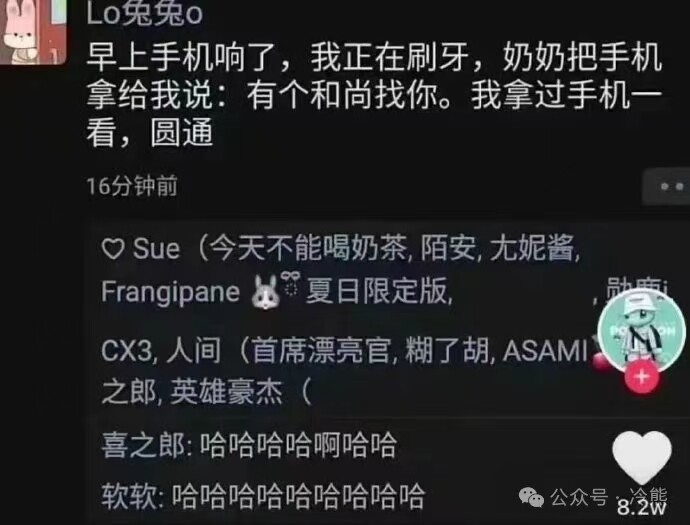The image size is (690, 525).
Task: Tap the WeChat logo watermark
Action: (532, 497)
